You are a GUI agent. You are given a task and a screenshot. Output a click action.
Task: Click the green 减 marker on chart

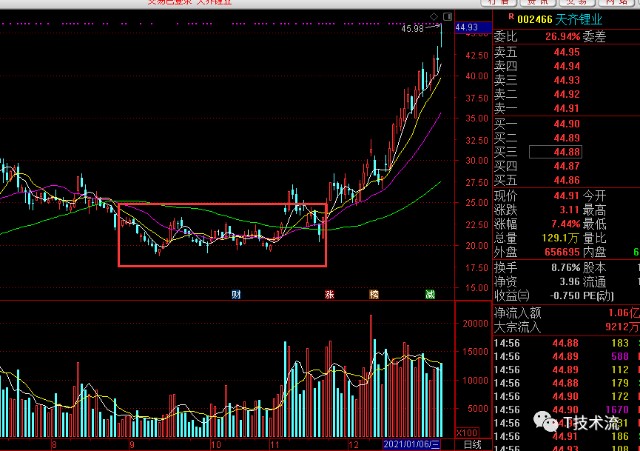(x=429, y=294)
